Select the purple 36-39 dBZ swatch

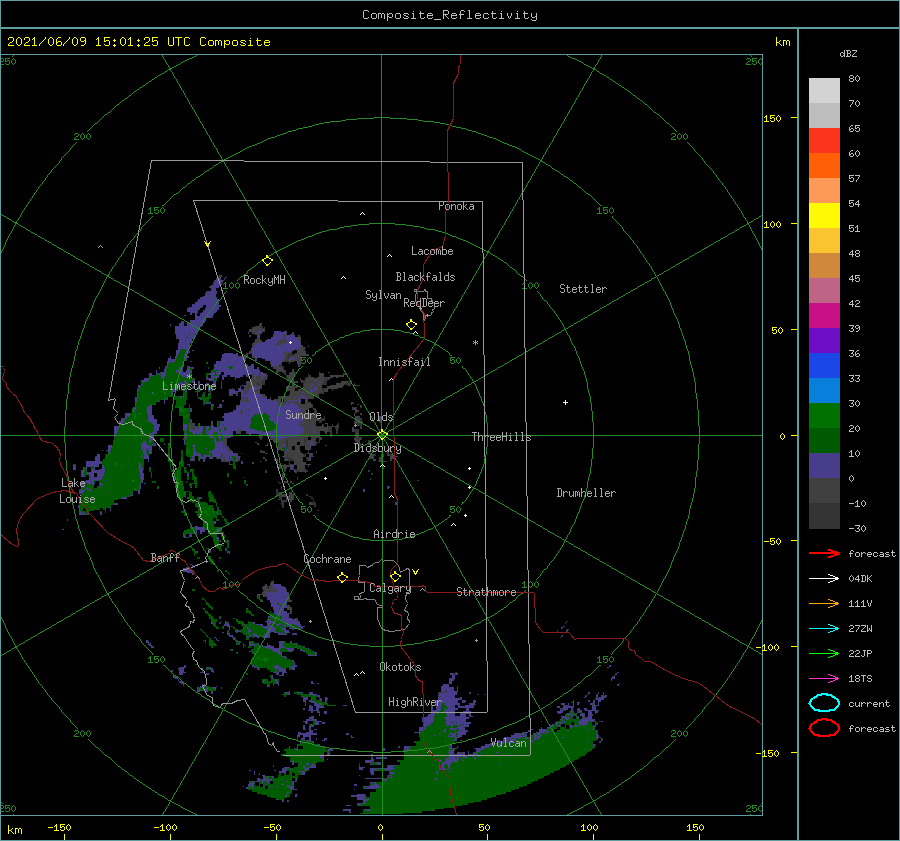[824, 340]
